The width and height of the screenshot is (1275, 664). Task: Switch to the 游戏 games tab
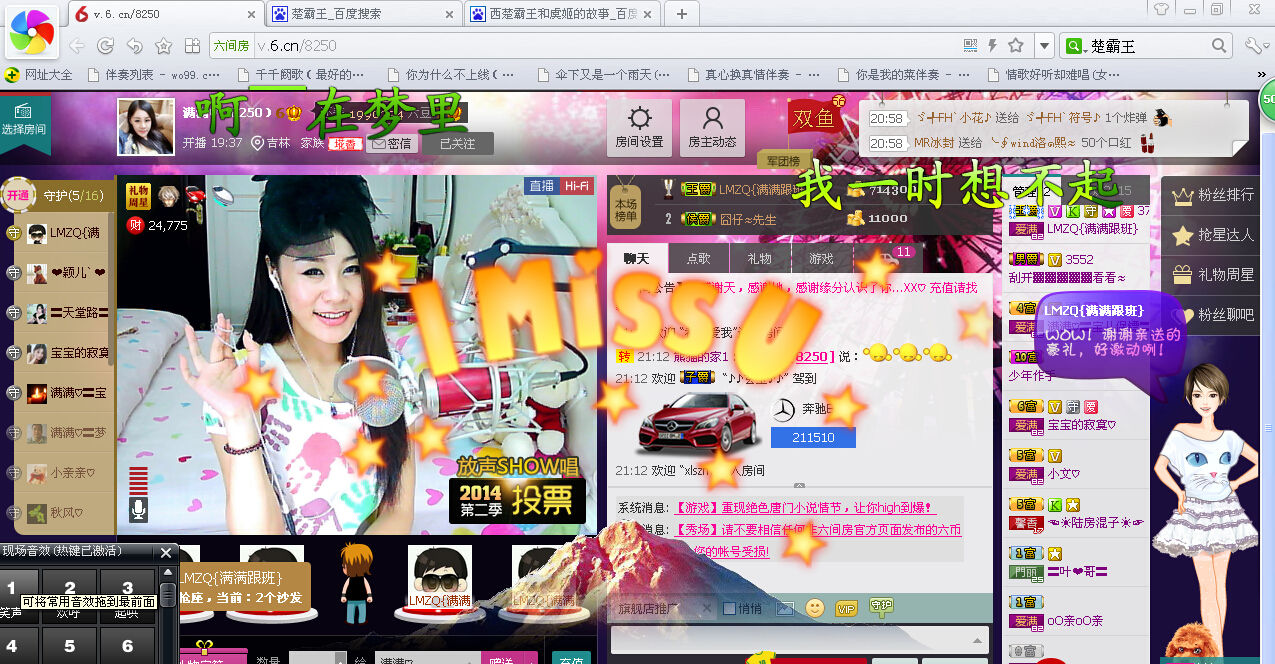820,258
